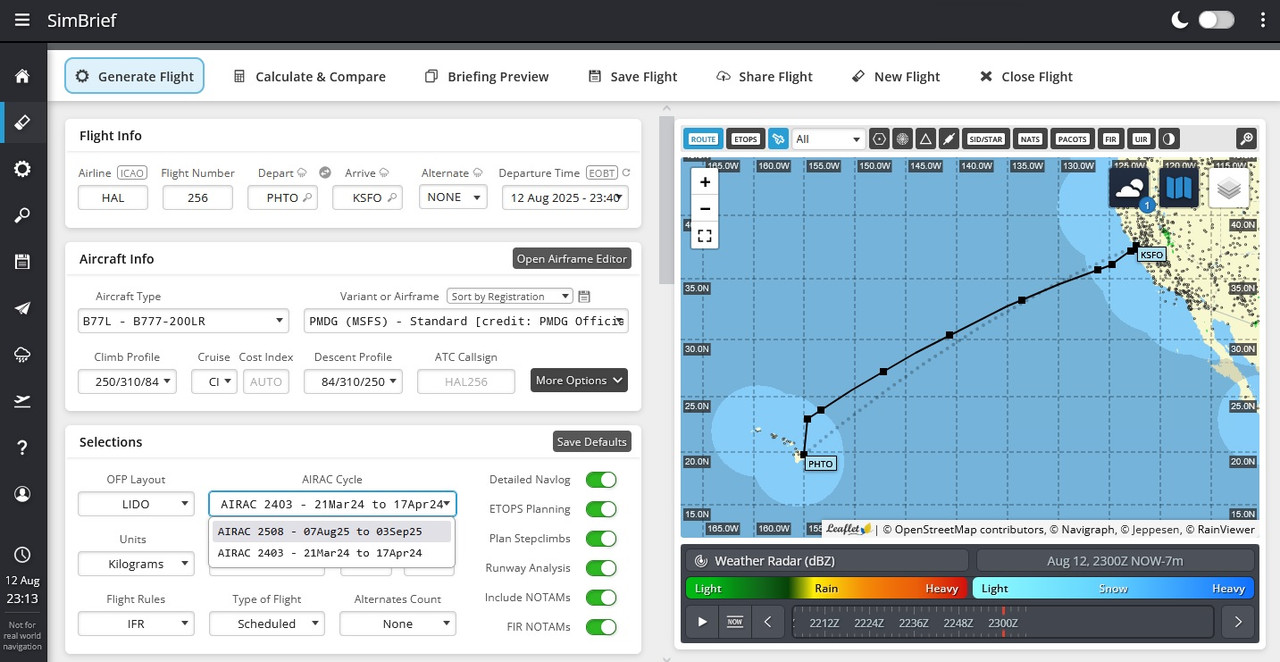The image size is (1280, 662).
Task: Open the hamburger menu beside SimBrief
Action: [x=22, y=20]
